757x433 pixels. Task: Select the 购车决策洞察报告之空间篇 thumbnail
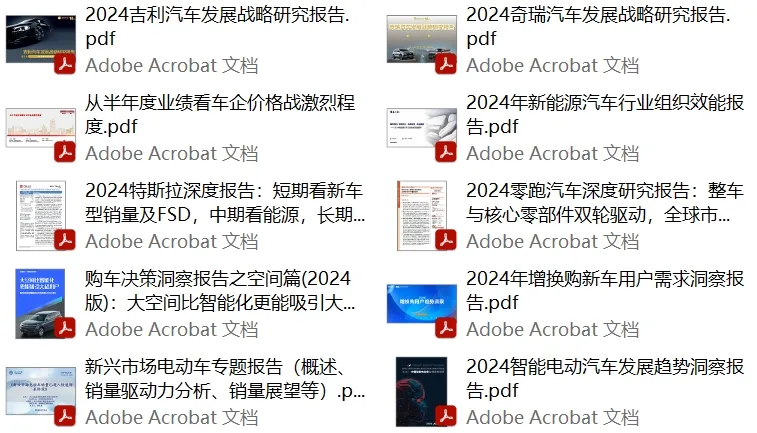coord(41,304)
